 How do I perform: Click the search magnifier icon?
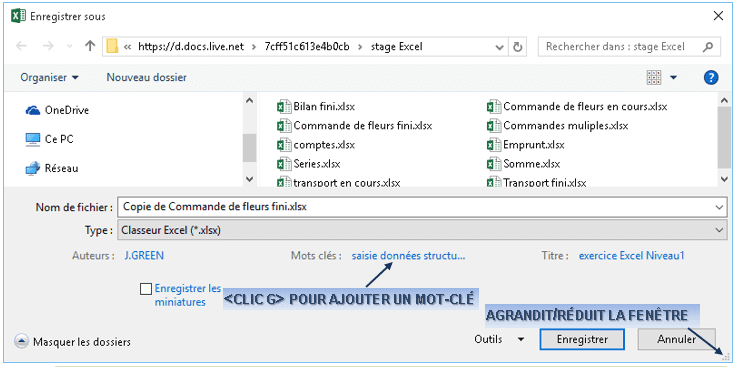707,47
